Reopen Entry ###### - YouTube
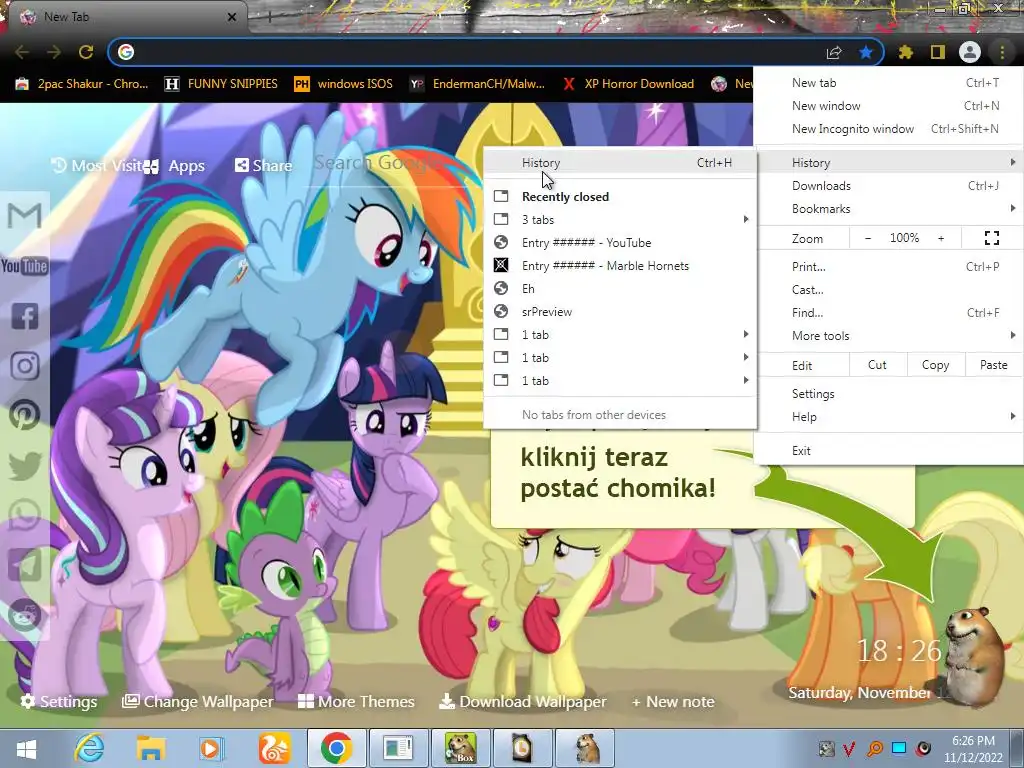The image size is (1024, 768). coord(620,243)
